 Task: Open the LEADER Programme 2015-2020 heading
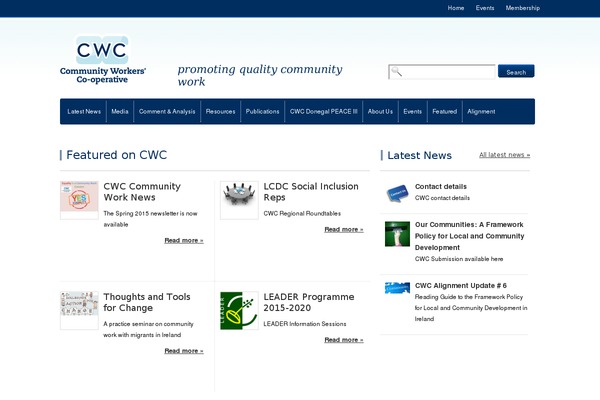(x=309, y=302)
